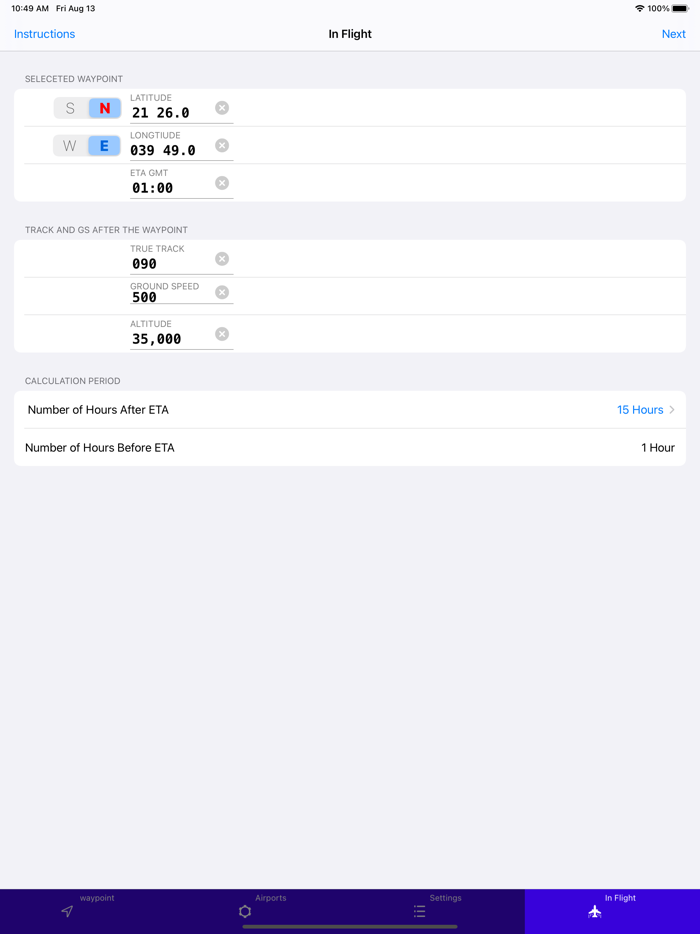
Task: Select N for north latitude
Action: click(104, 108)
